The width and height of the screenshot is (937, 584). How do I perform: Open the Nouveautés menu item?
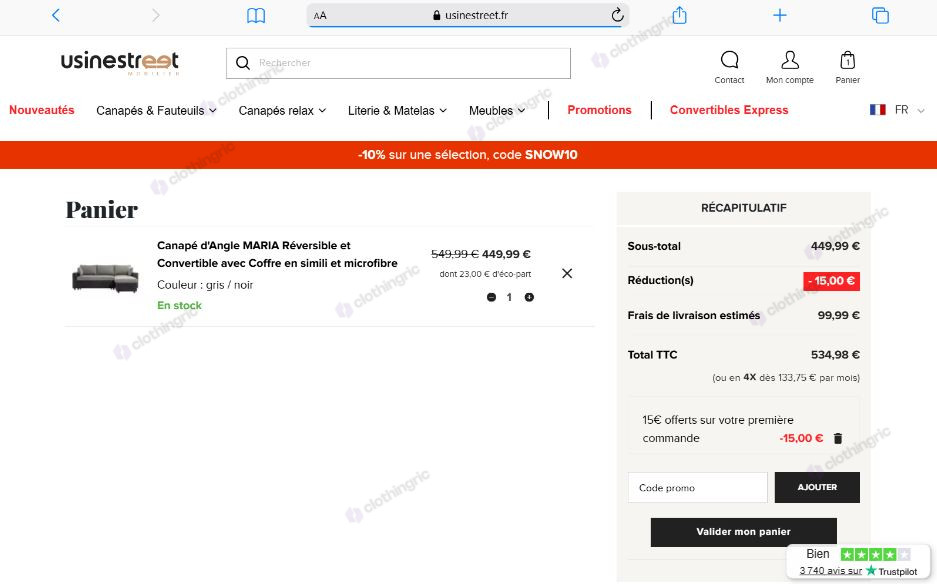42,110
